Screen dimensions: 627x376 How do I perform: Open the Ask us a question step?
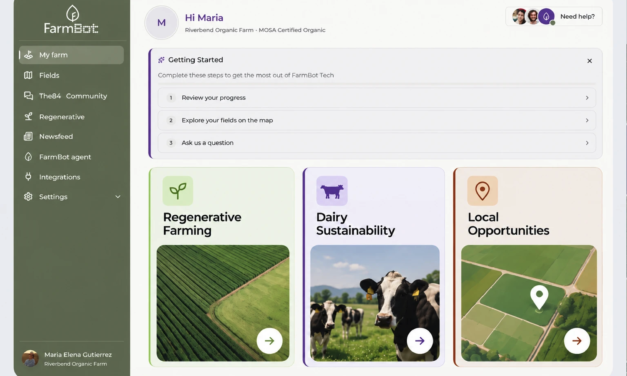pyautogui.click(x=377, y=143)
